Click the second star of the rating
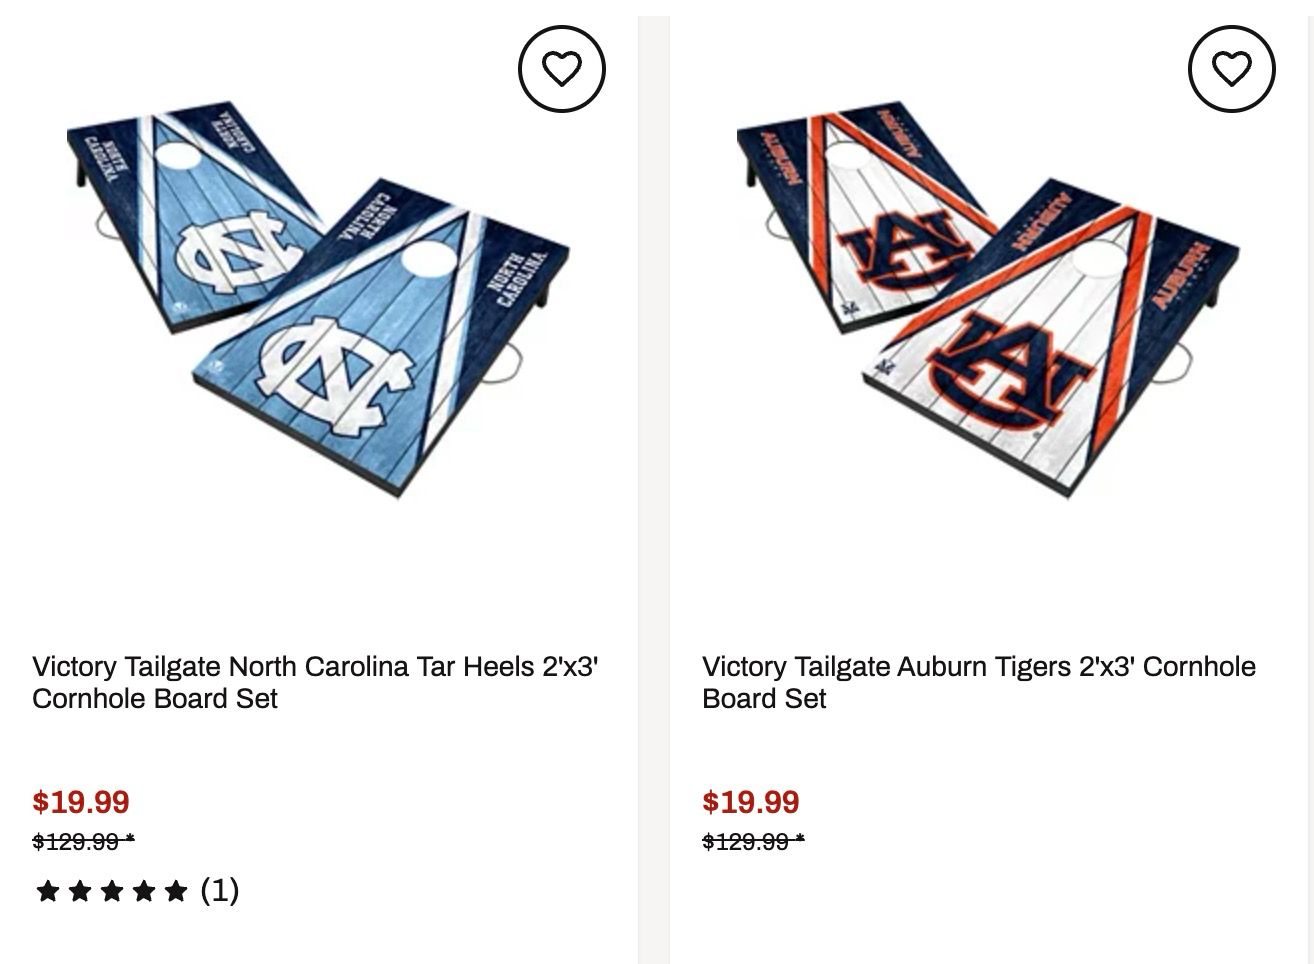 pyautogui.click(x=80, y=890)
